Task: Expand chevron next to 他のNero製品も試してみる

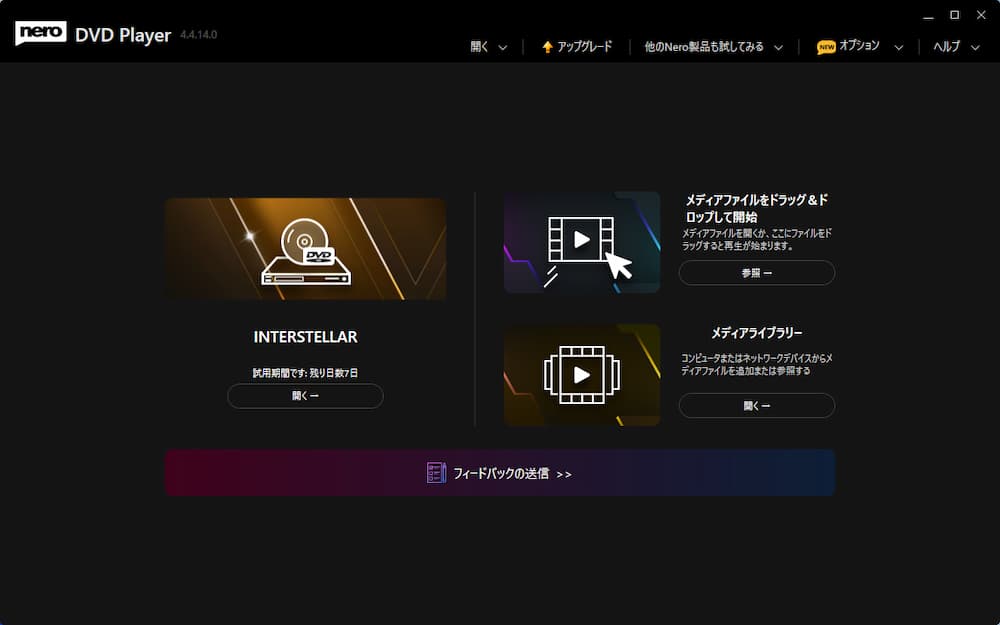Action: (x=778, y=47)
